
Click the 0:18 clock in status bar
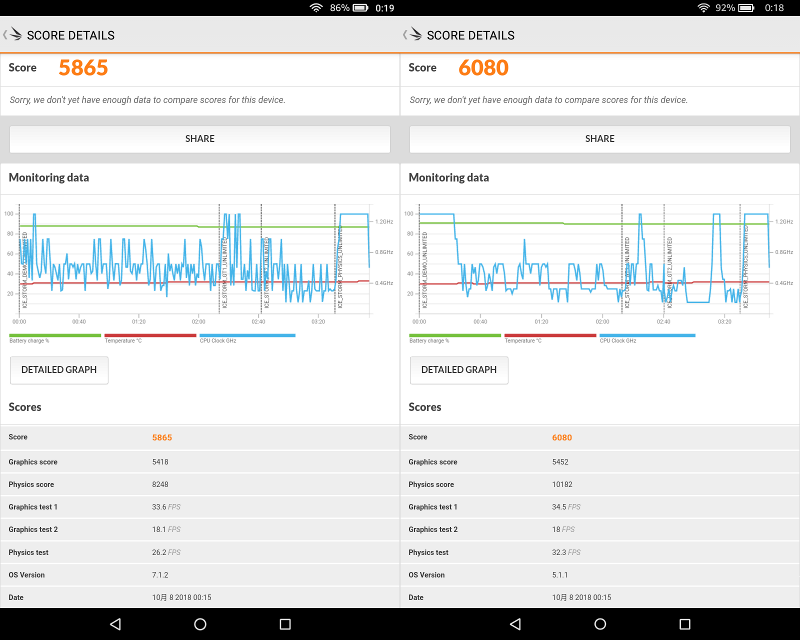click(774, 8)
